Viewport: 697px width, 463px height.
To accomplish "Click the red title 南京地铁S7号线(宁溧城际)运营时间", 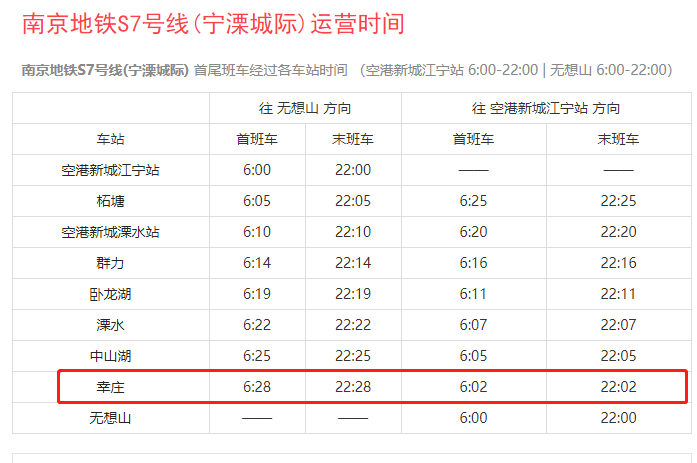I will (213, 25).
